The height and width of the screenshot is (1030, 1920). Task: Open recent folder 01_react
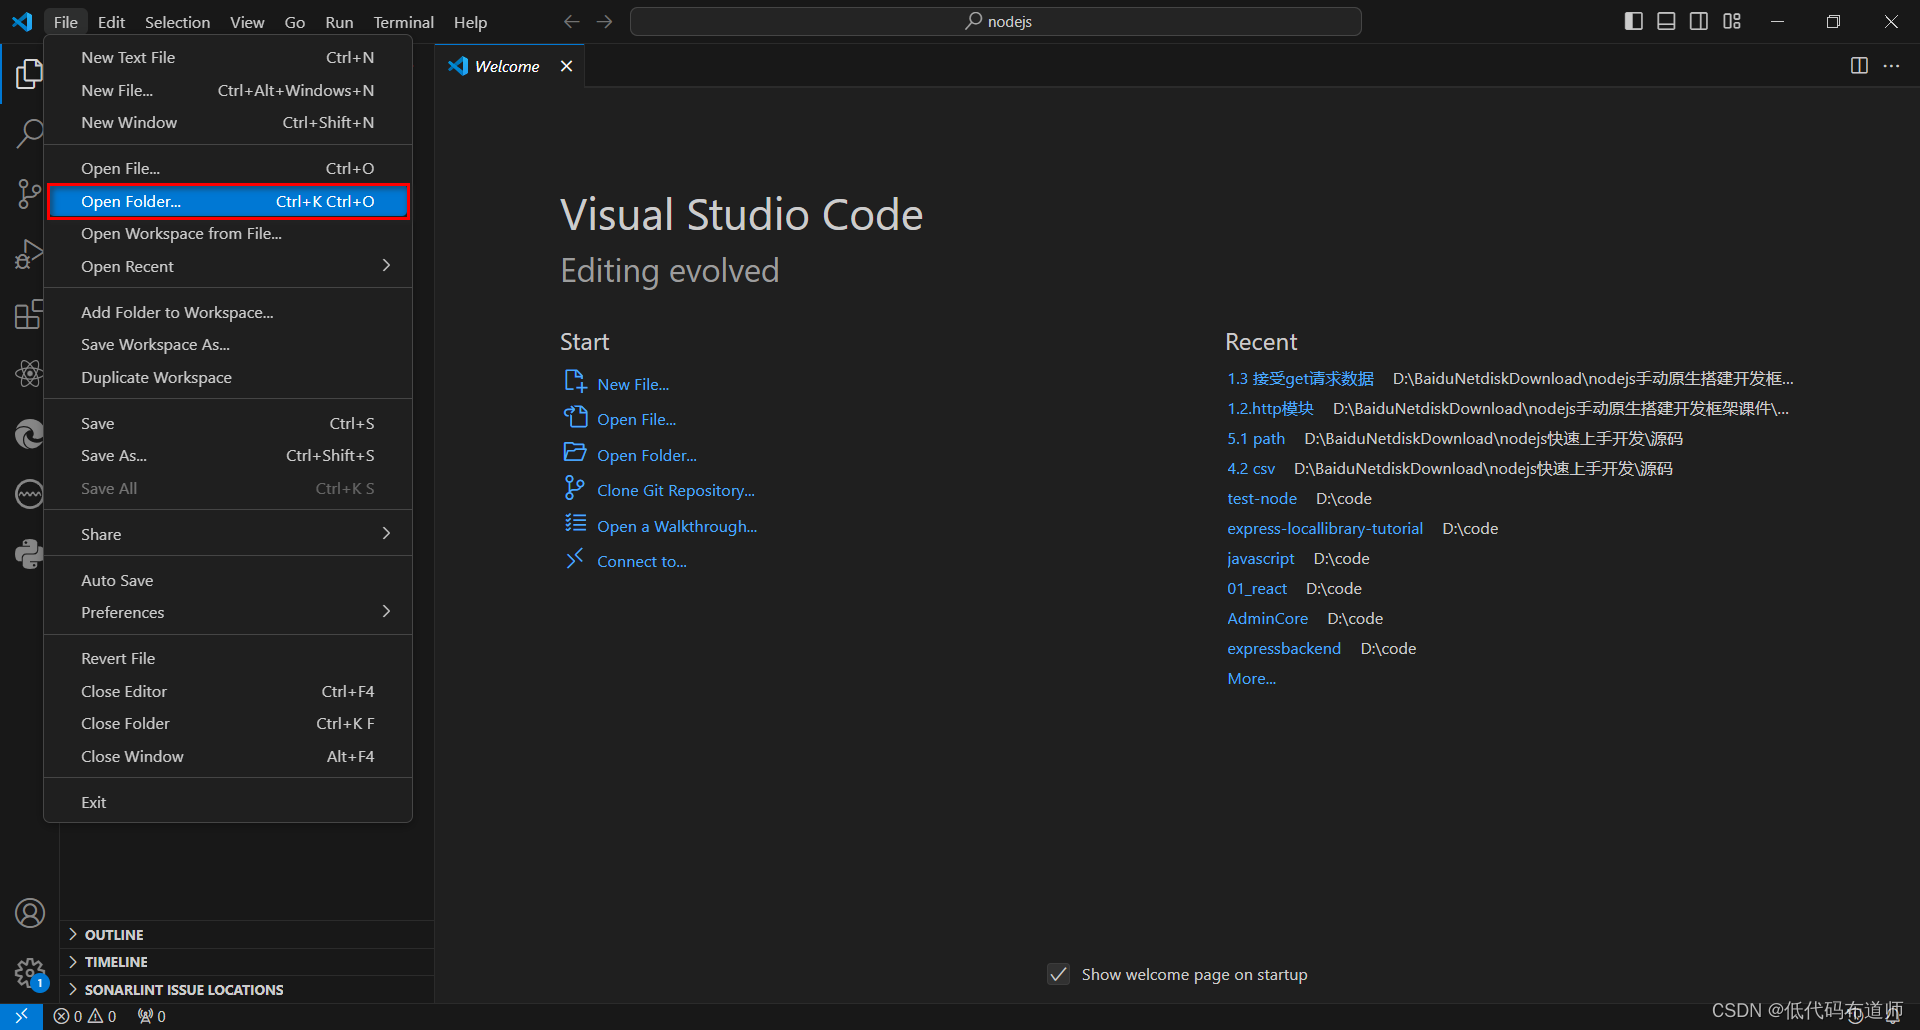click(x=1257, y=588)
